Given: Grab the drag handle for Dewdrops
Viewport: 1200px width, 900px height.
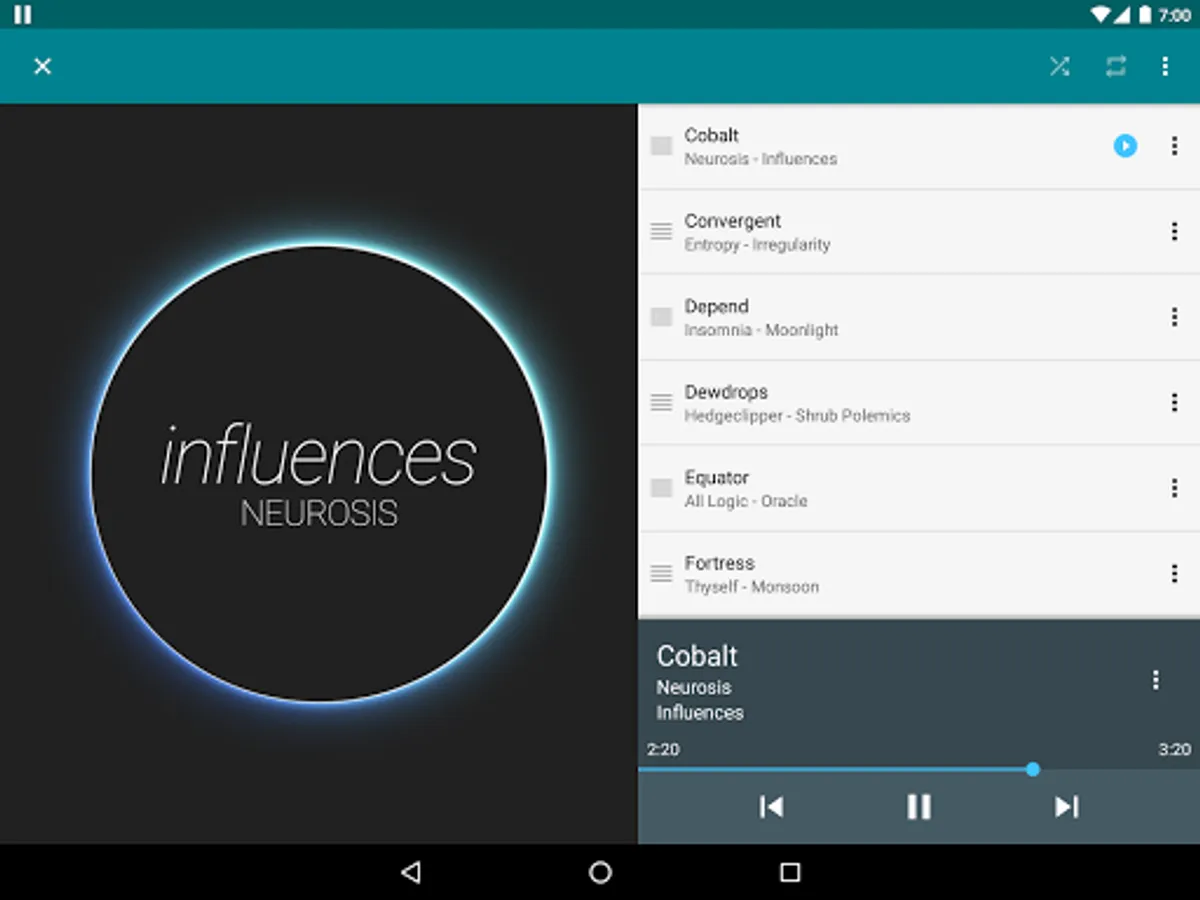Looking at the screenshot, I should coord(661,402).
